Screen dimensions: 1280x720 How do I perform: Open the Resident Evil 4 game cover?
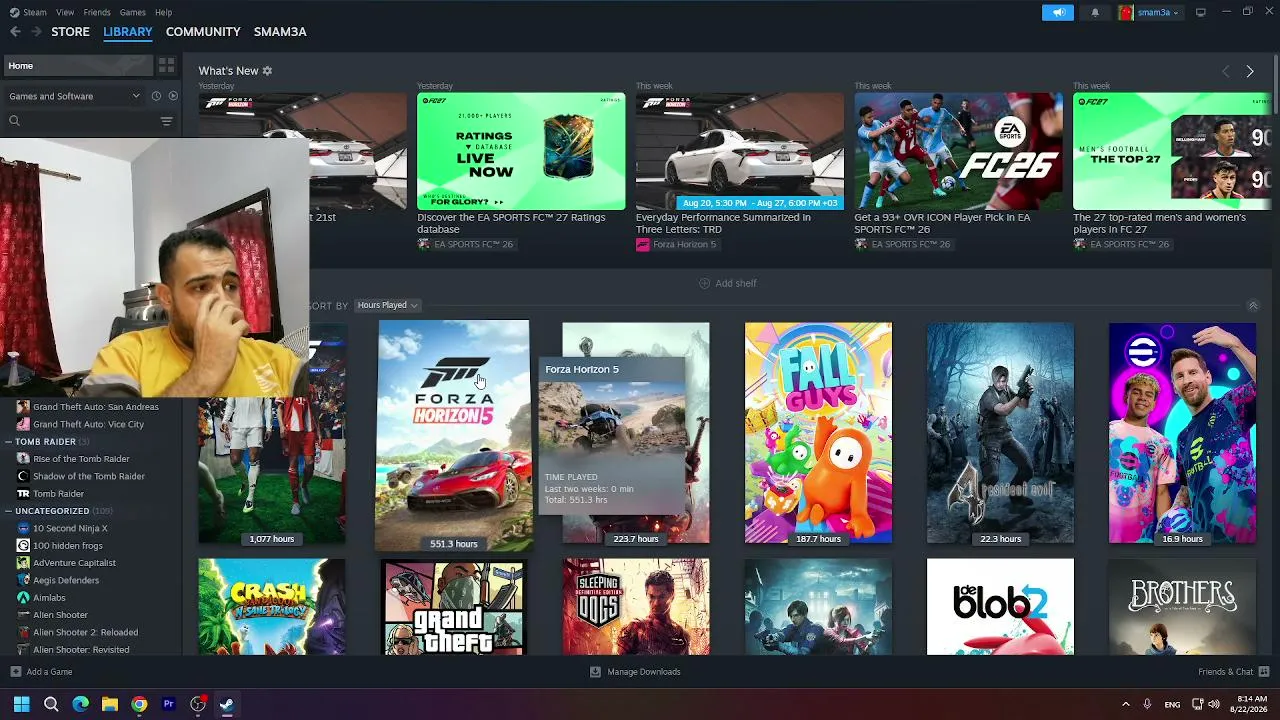tap(1000, 433)
